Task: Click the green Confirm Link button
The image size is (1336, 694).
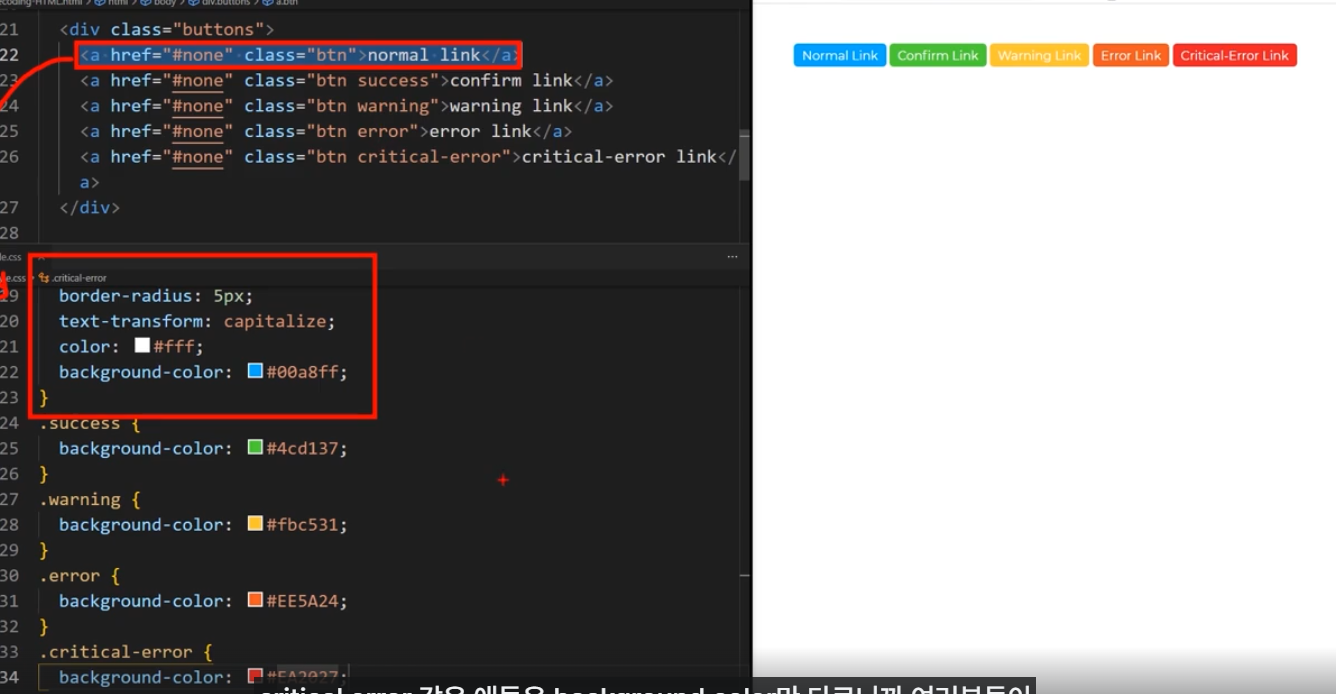Action: point(938,55)
